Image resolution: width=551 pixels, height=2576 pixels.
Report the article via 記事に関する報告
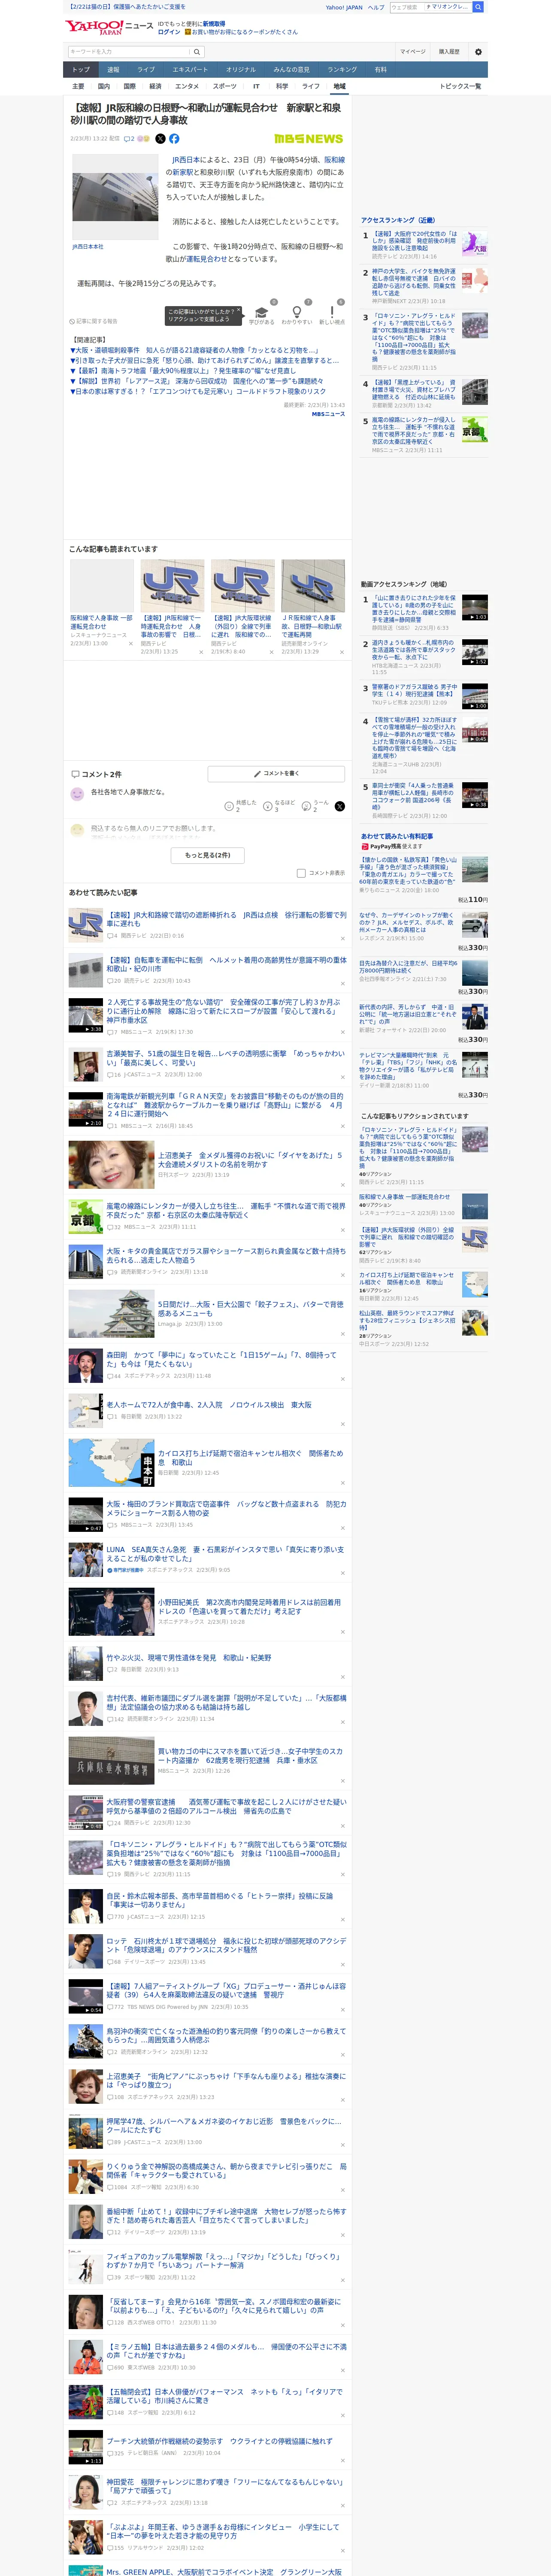pyautogui.click(x=94, y=321)
